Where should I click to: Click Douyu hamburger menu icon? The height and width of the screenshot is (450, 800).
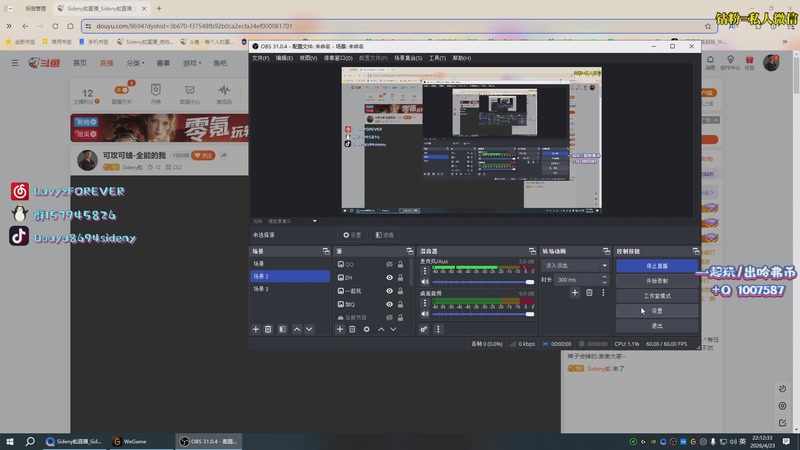[15, 63]
